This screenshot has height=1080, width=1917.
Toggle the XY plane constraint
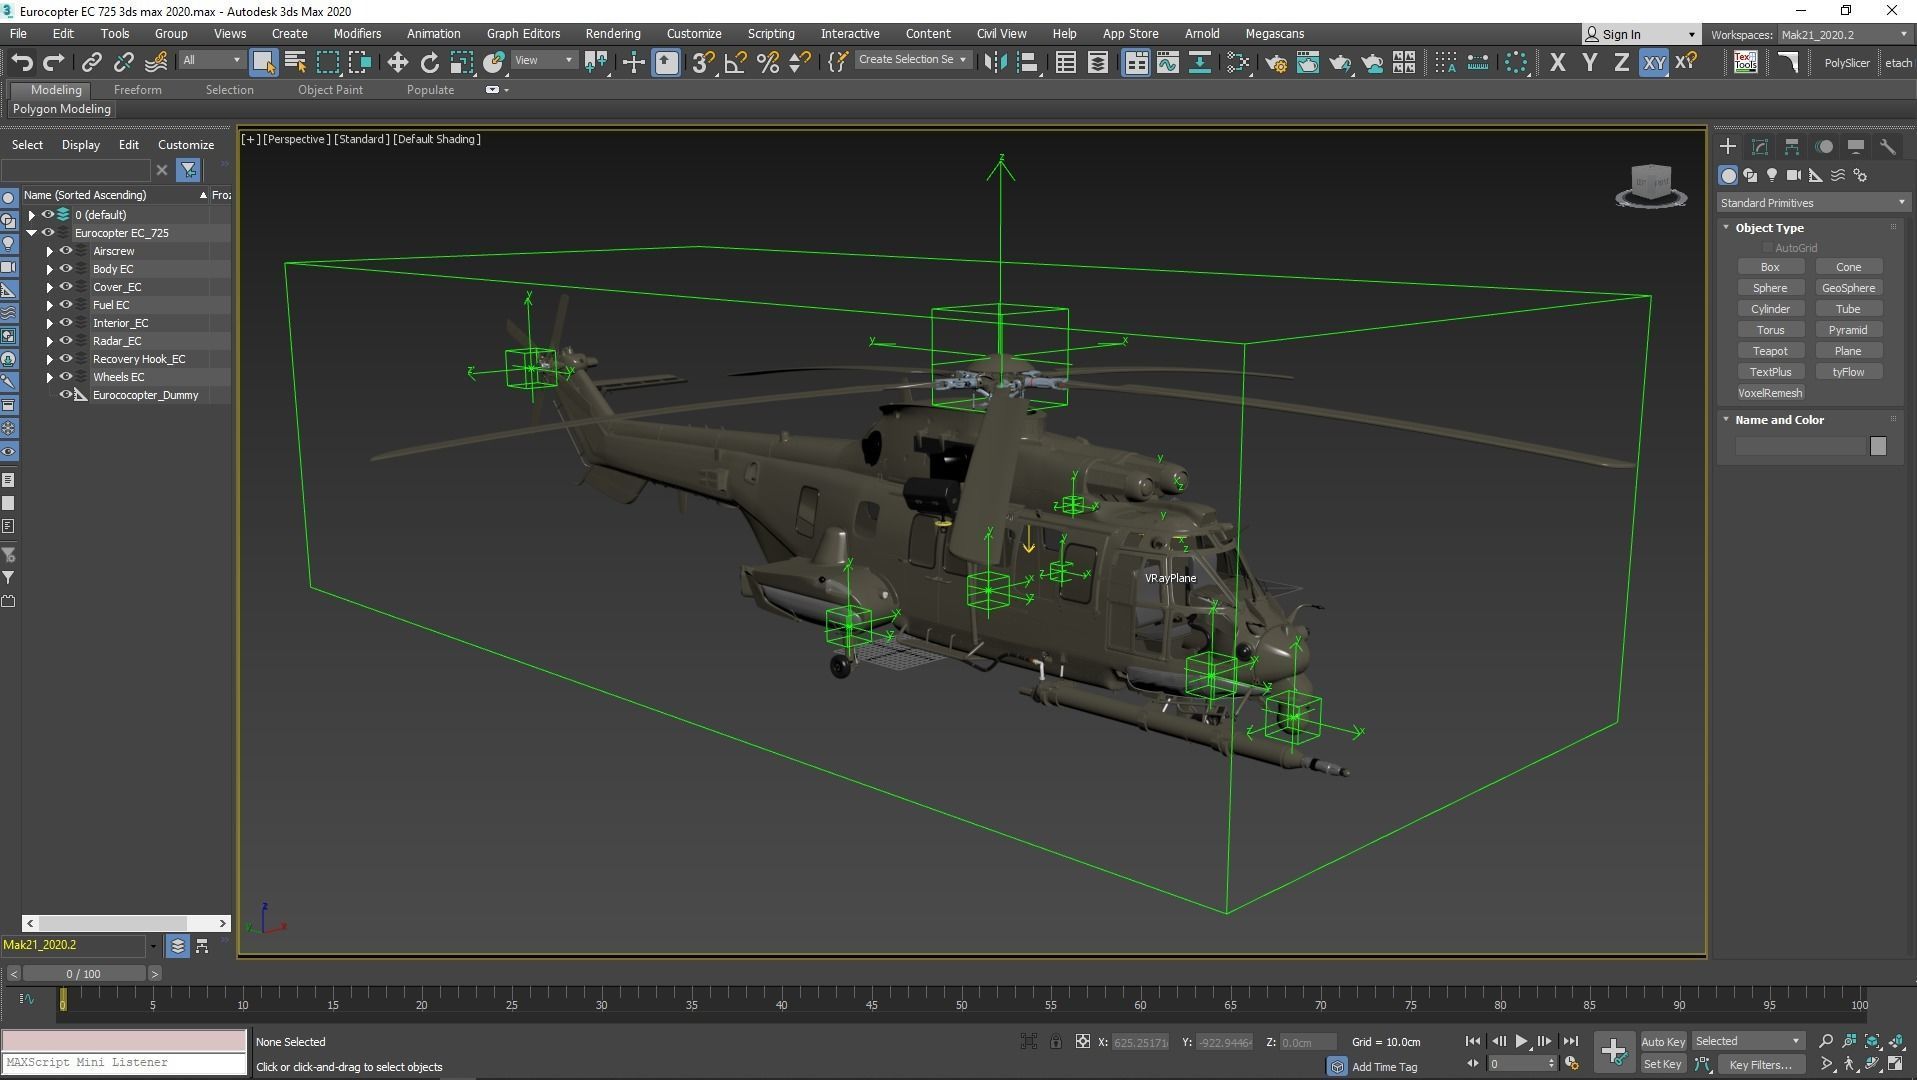(1654, 62)
